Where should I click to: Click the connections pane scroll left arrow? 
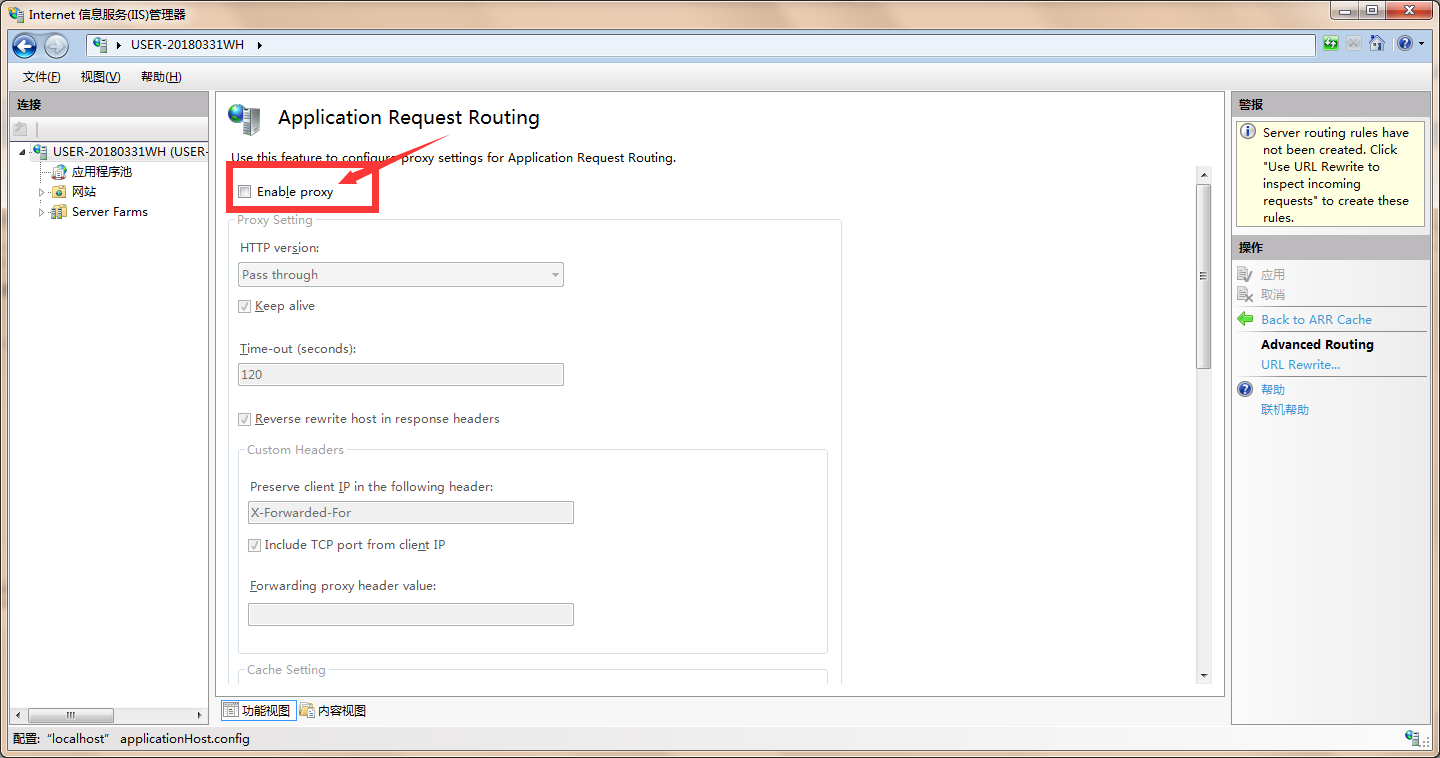(x=17, y=715)
